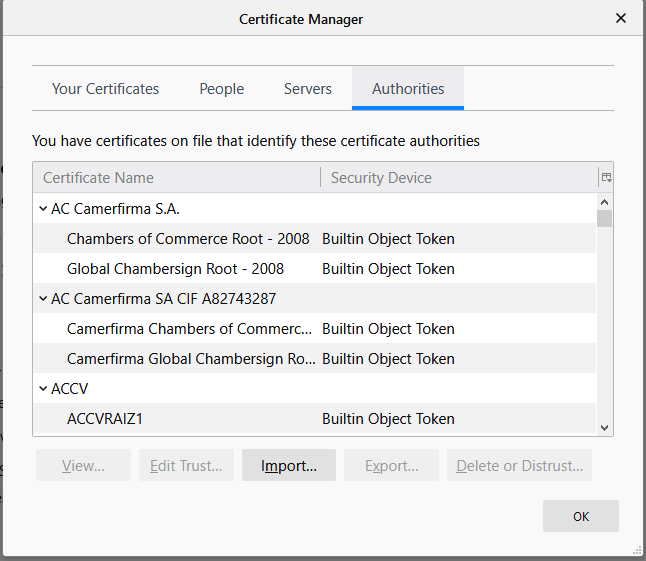
Task: Collapse the ACCV group
Action: [43, 389]
